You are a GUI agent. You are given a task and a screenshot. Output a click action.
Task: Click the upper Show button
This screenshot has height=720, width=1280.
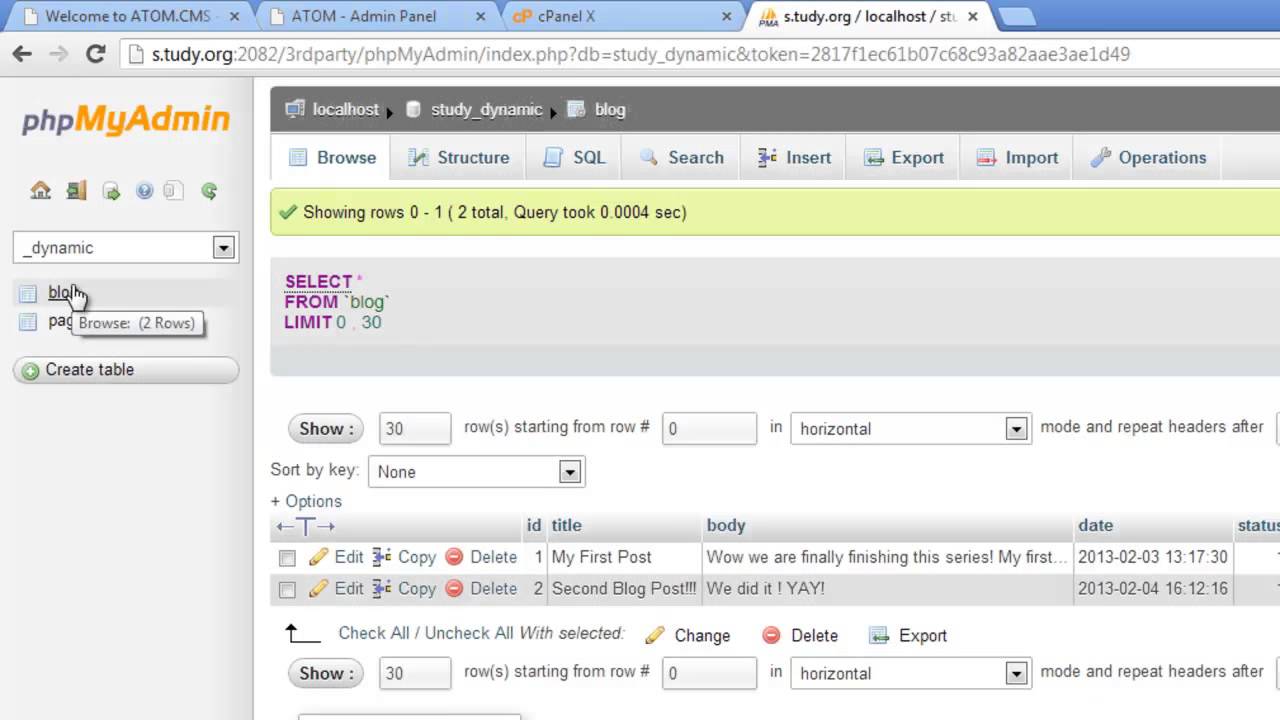coord(326,428)
